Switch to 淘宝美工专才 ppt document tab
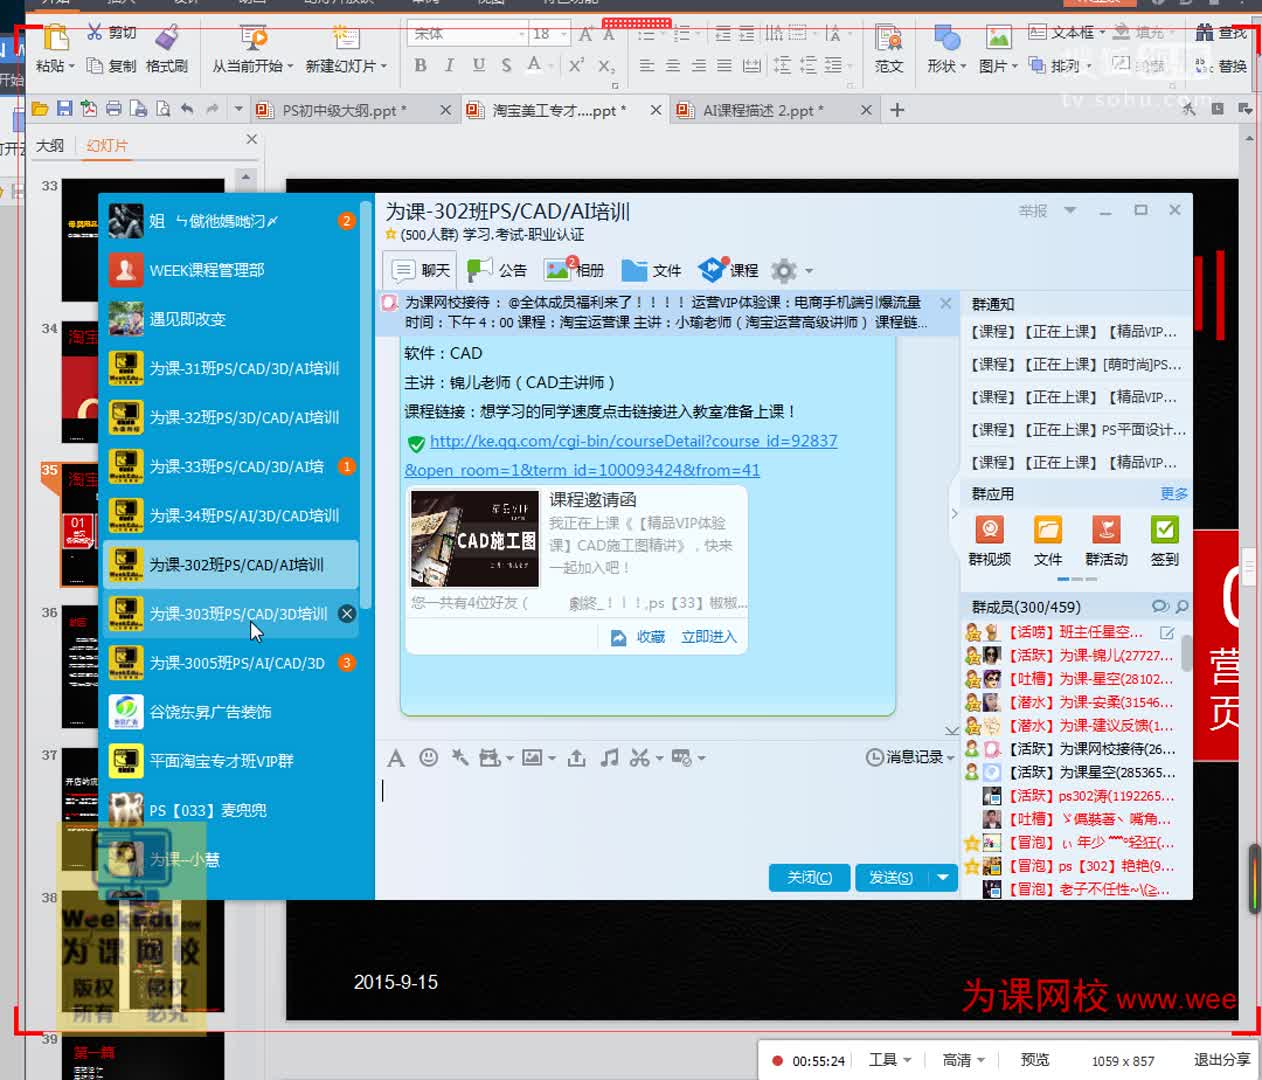The height and width of the screenshot is (1080, 1262). pos(564,110)
